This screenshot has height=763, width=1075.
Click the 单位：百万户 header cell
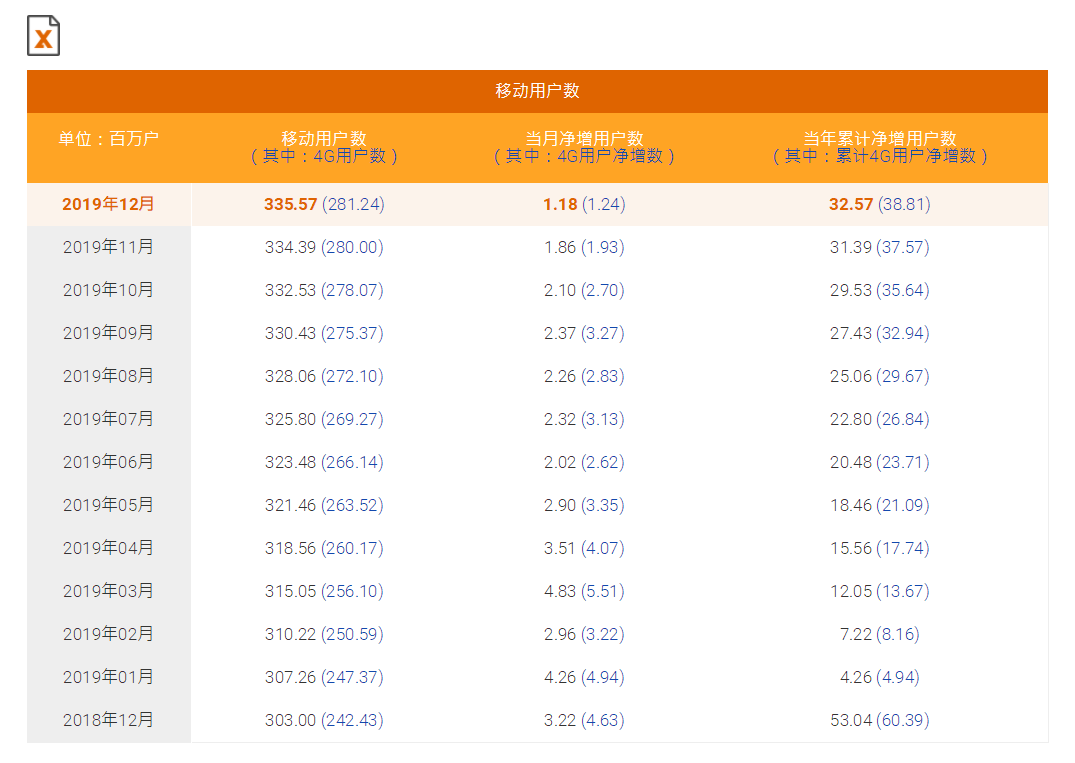(x=108, y=139)
